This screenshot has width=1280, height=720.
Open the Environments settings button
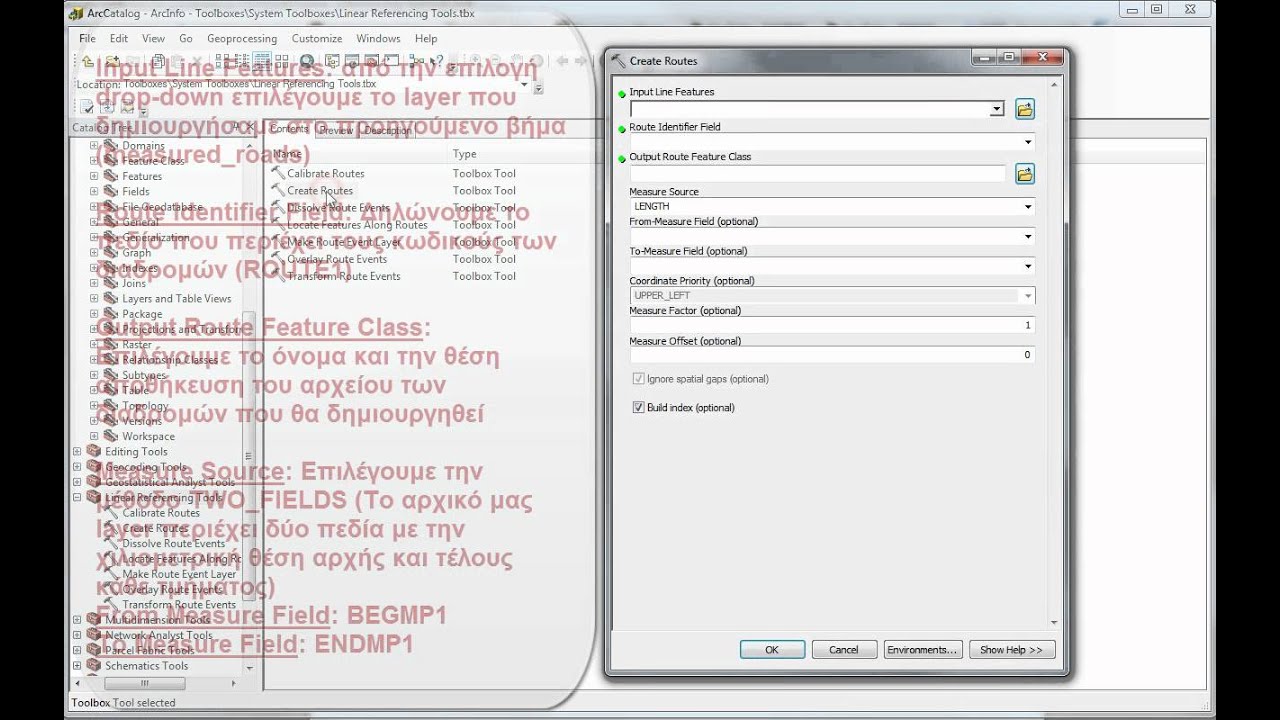point(923,650)
